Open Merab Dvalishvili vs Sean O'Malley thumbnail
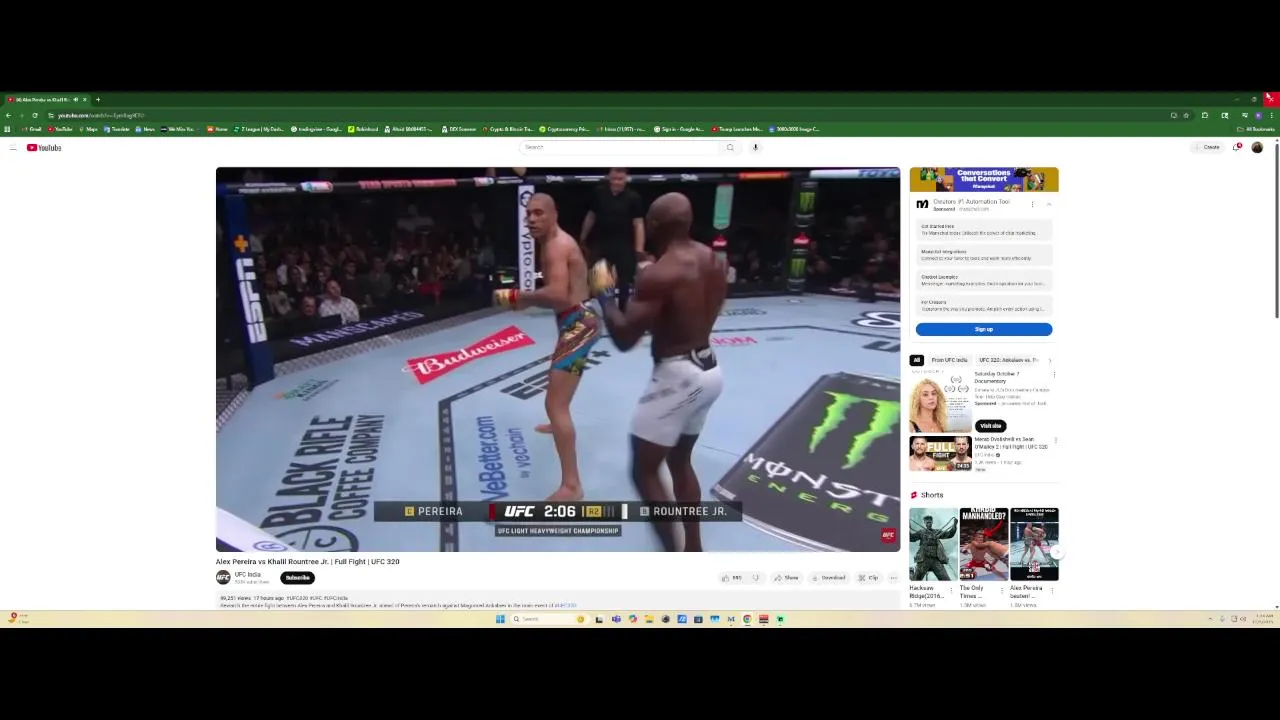Viewport: 1280px width, 720px height. [x=940, y=453]
